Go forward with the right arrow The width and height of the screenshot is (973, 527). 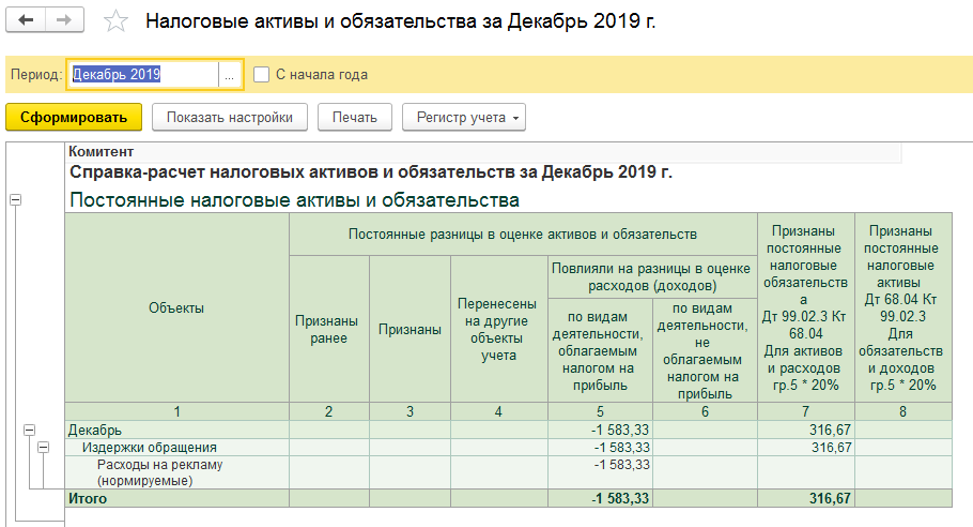(x=64, y=20)
